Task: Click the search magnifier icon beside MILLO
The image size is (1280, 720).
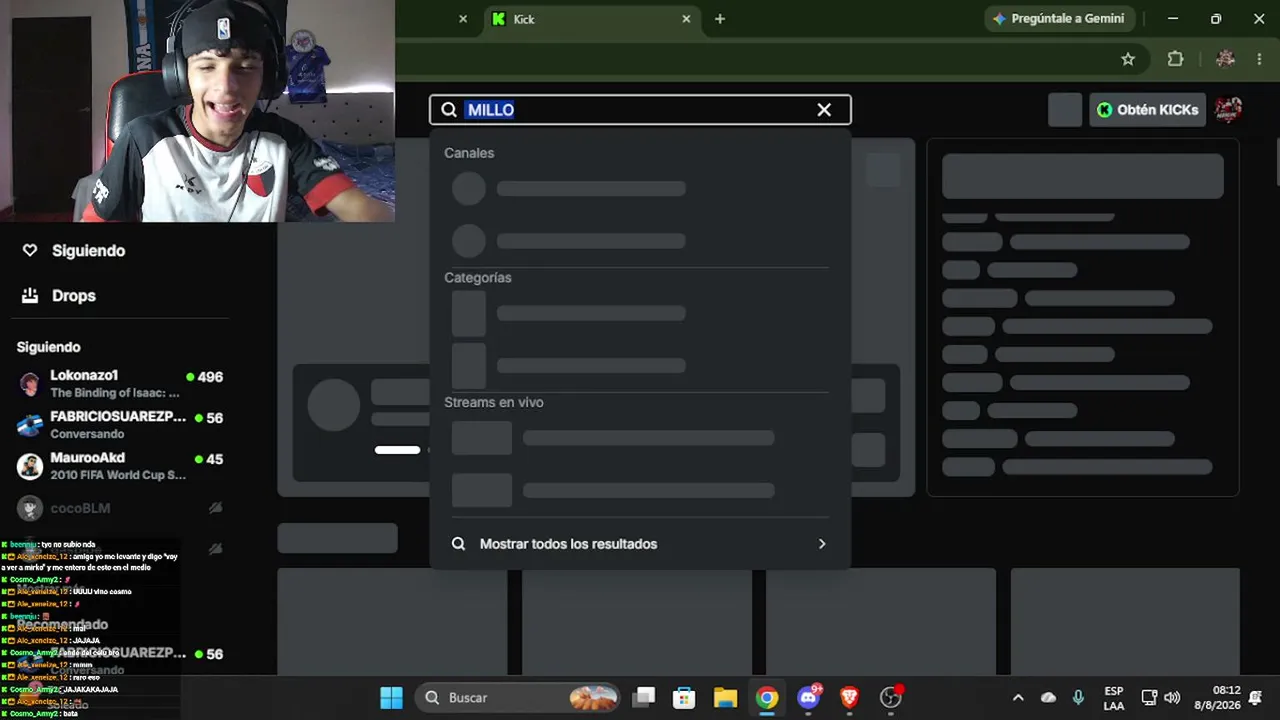Action: 449,110
